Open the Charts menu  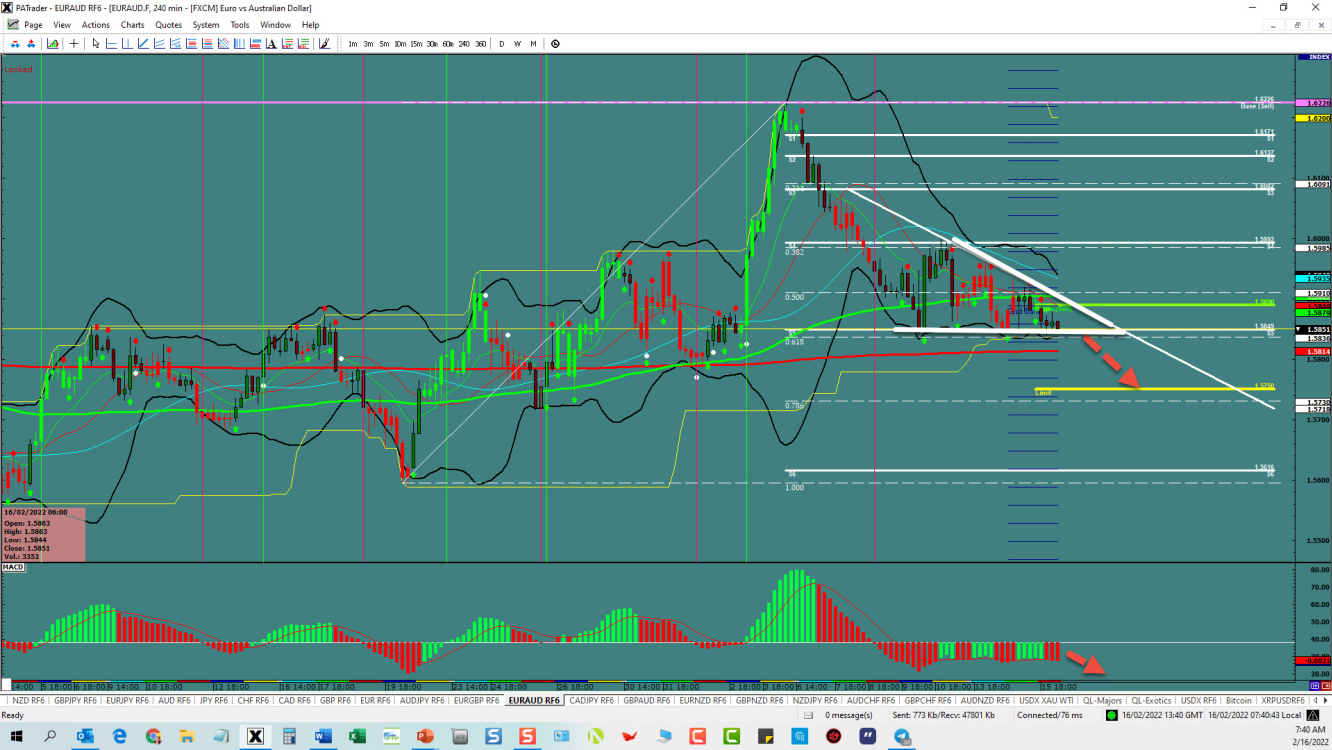point(132,25)
